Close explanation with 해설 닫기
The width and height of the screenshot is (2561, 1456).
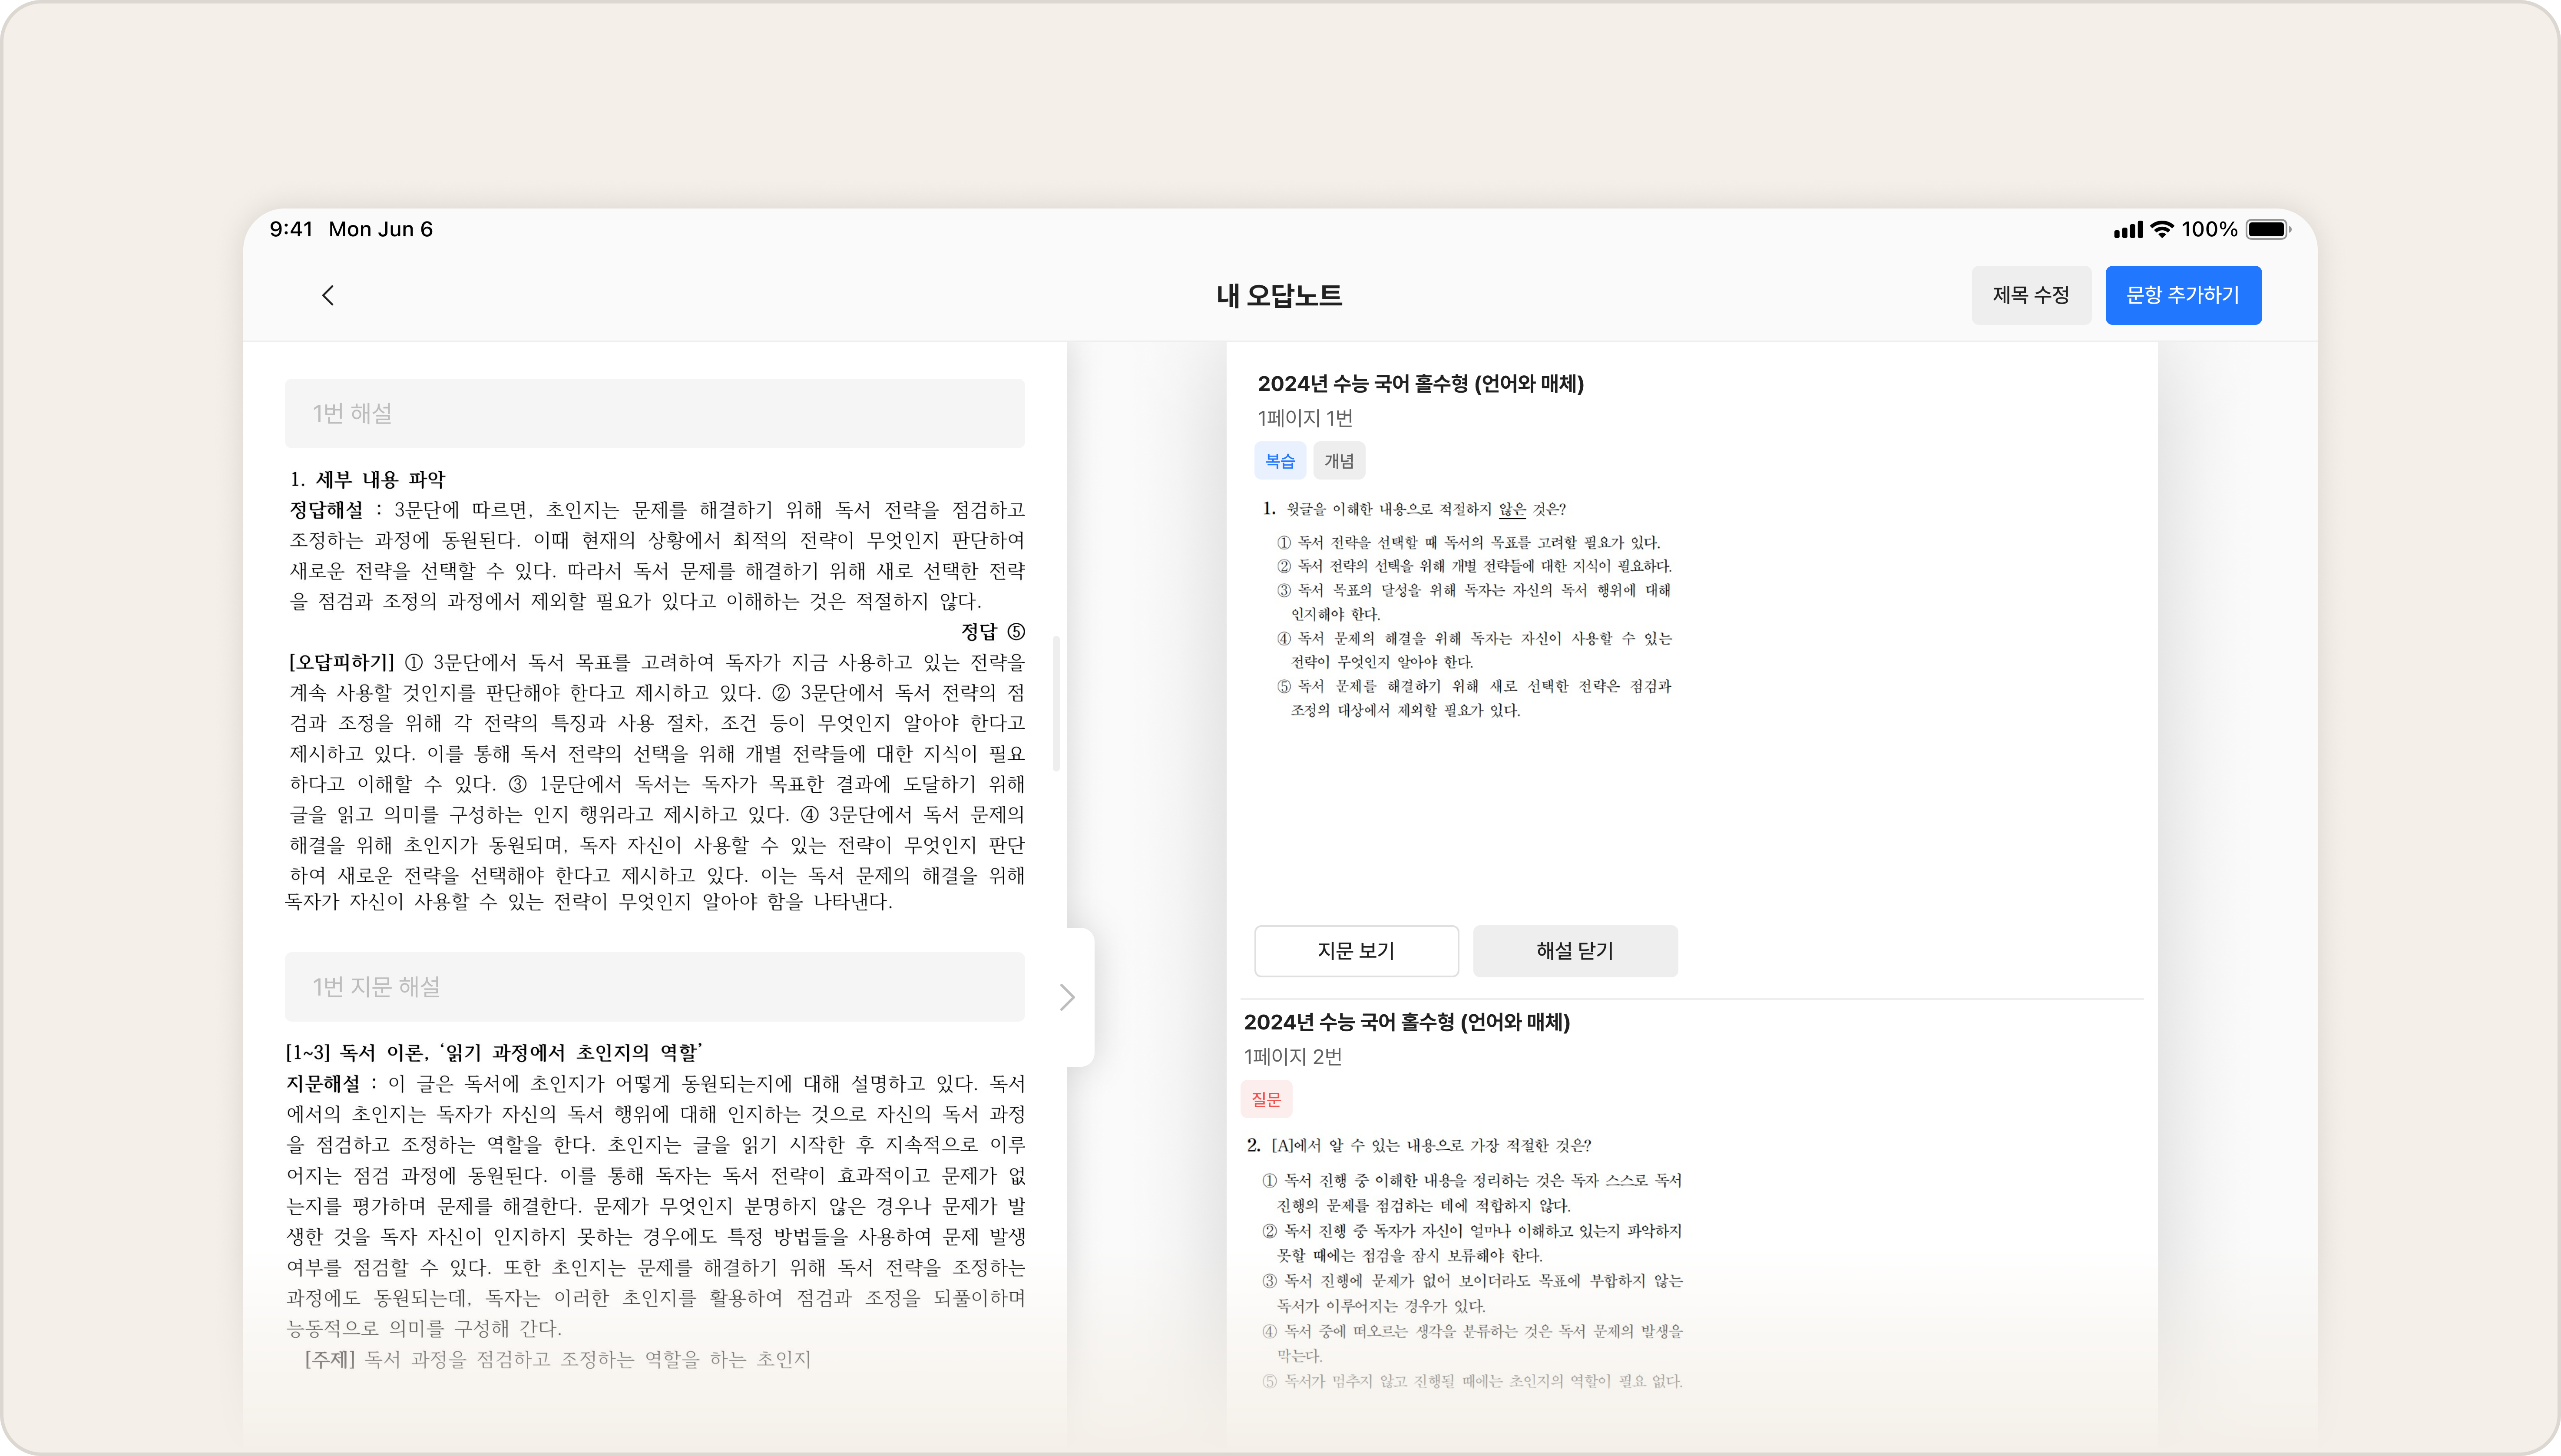[x=1575, y=950]
